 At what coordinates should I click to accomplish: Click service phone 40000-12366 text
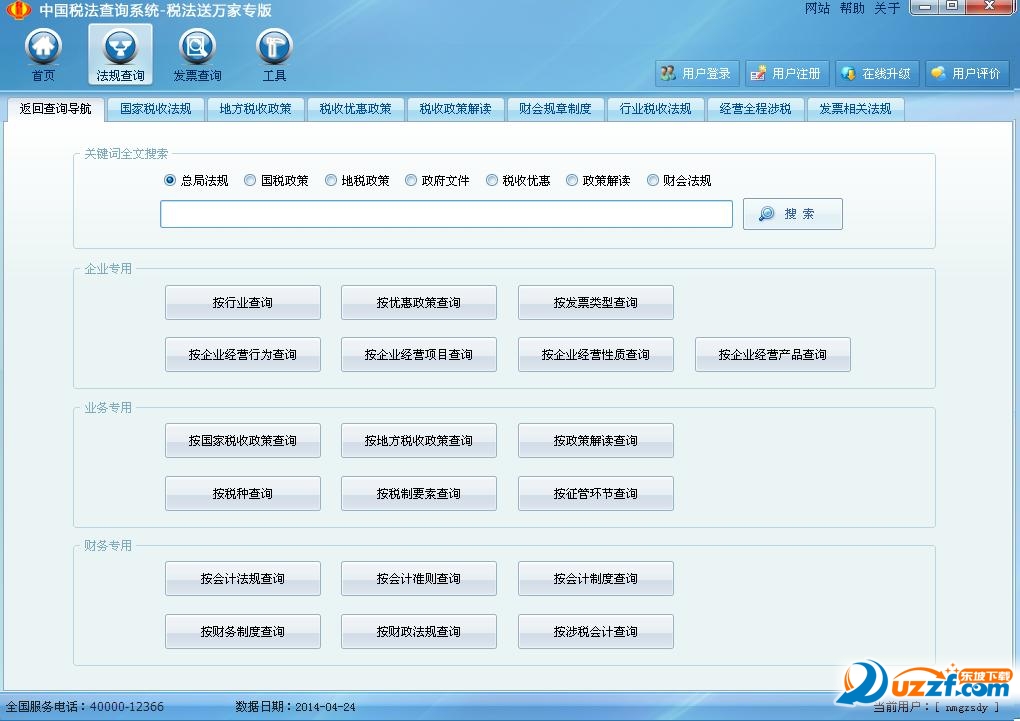pos(127,707)
